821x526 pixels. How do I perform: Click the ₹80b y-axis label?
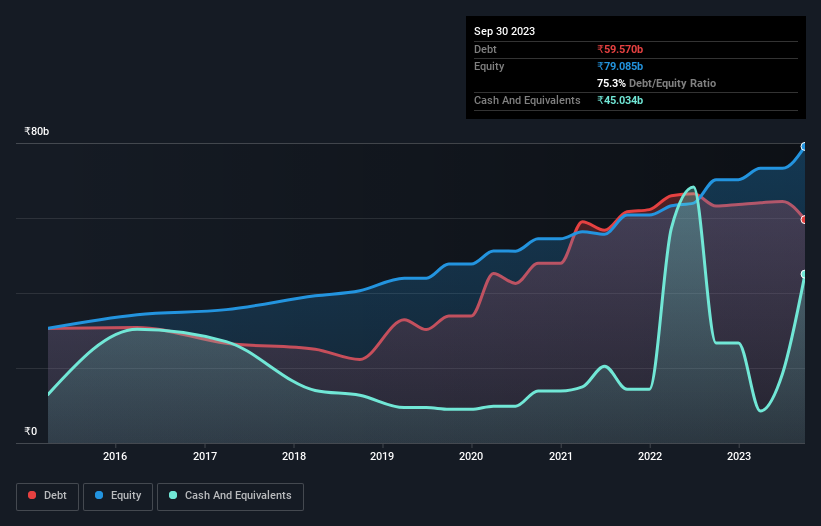point(37,131)
